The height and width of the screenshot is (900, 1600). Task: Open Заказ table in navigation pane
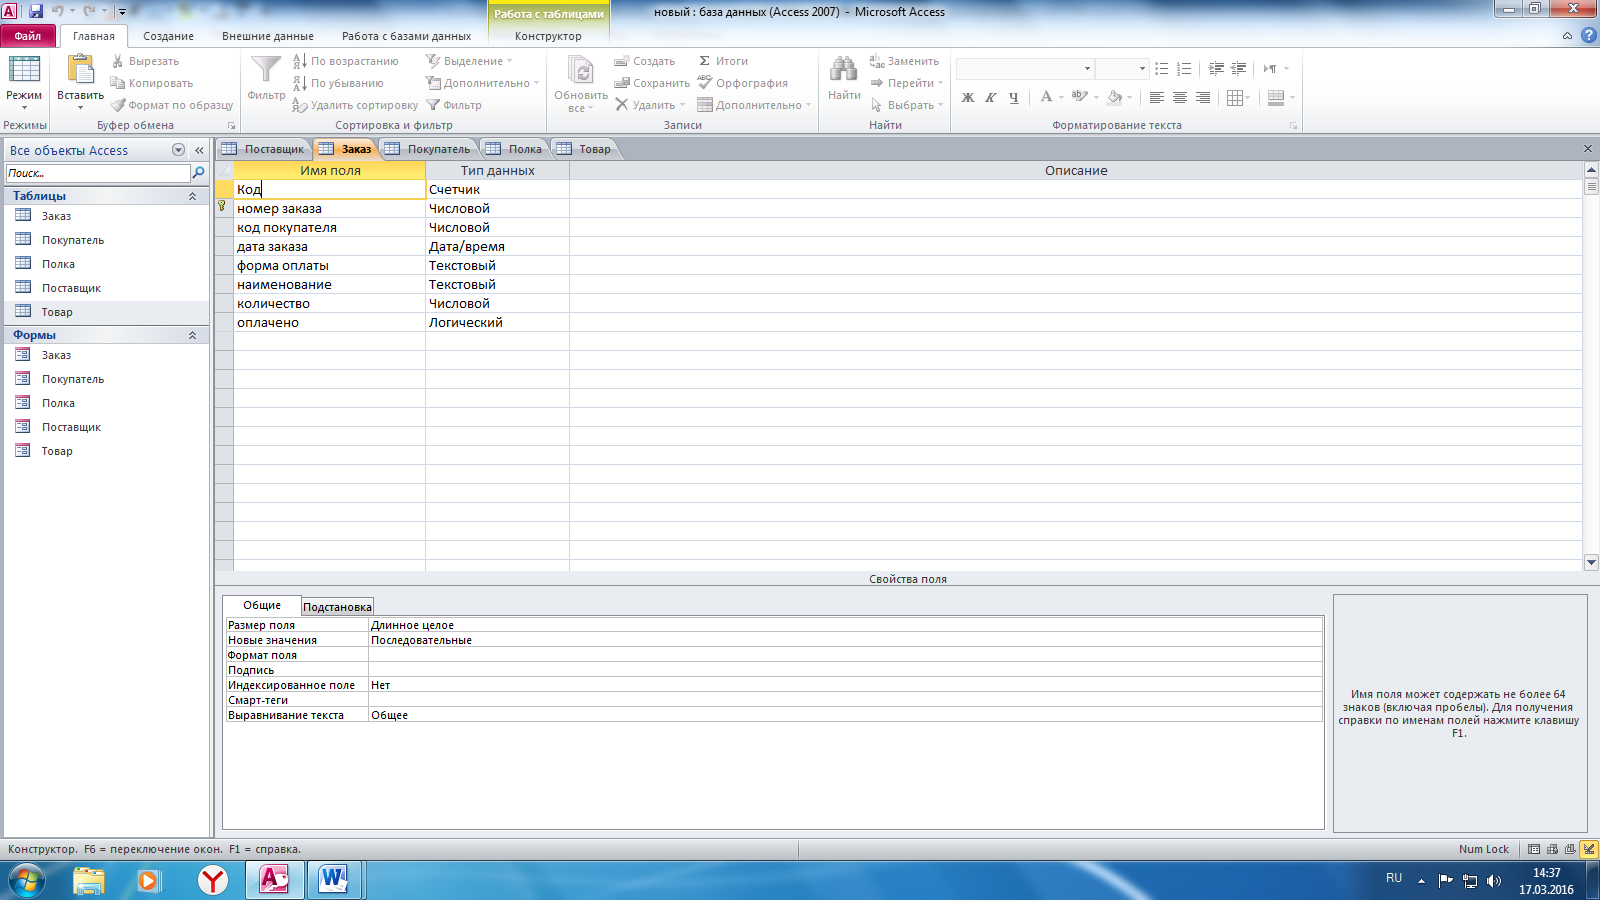[x=56, y=216]
